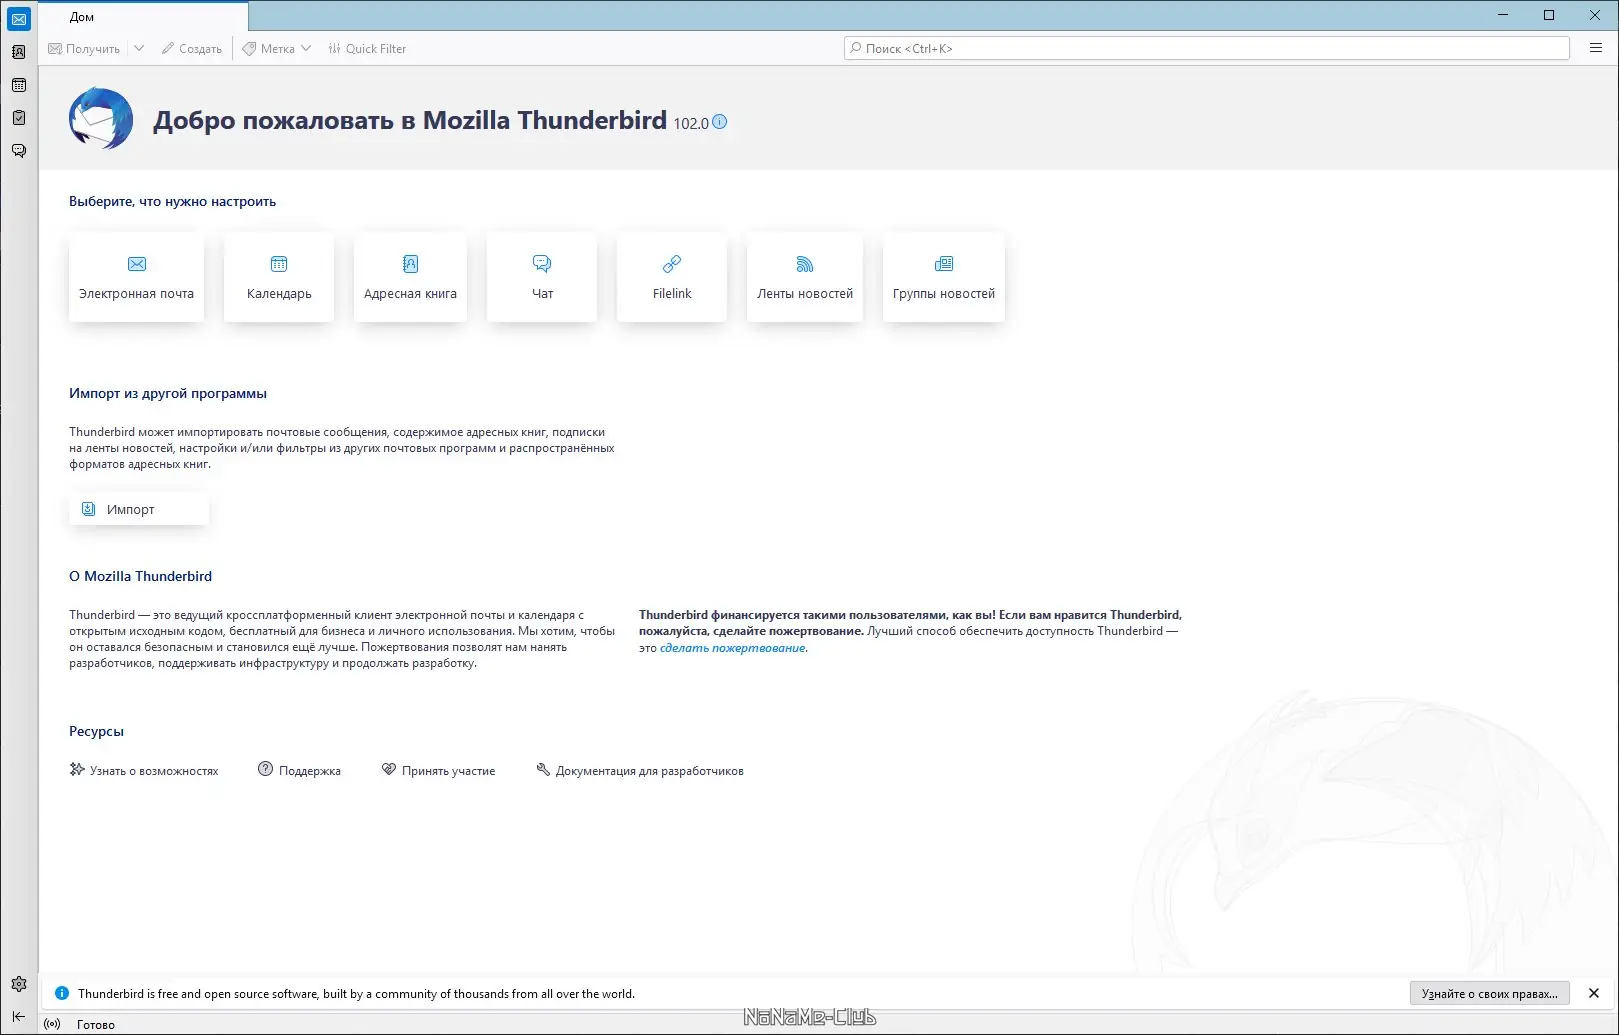Click the info icon in notification bar

(x=61, y=993)
